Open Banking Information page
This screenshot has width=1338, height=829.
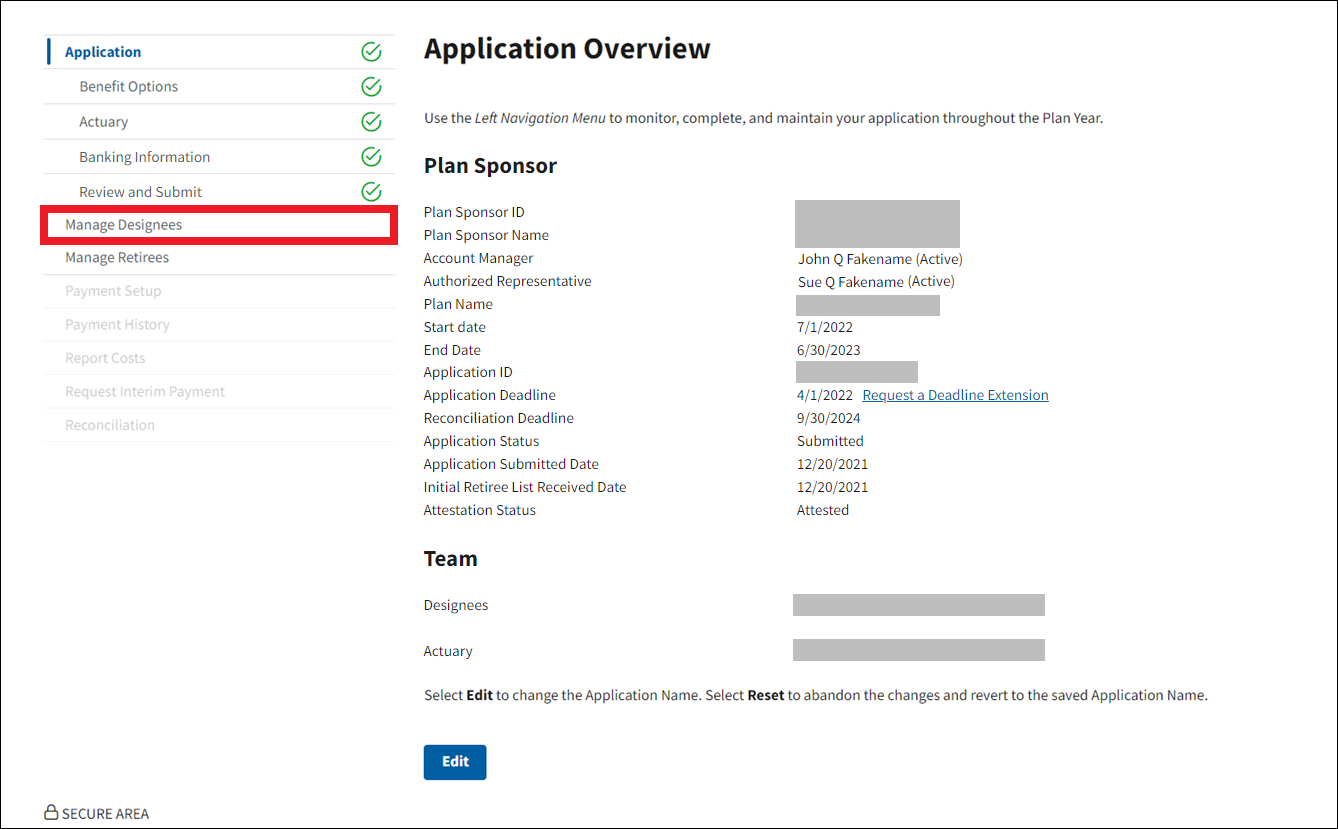click(145, 157)
